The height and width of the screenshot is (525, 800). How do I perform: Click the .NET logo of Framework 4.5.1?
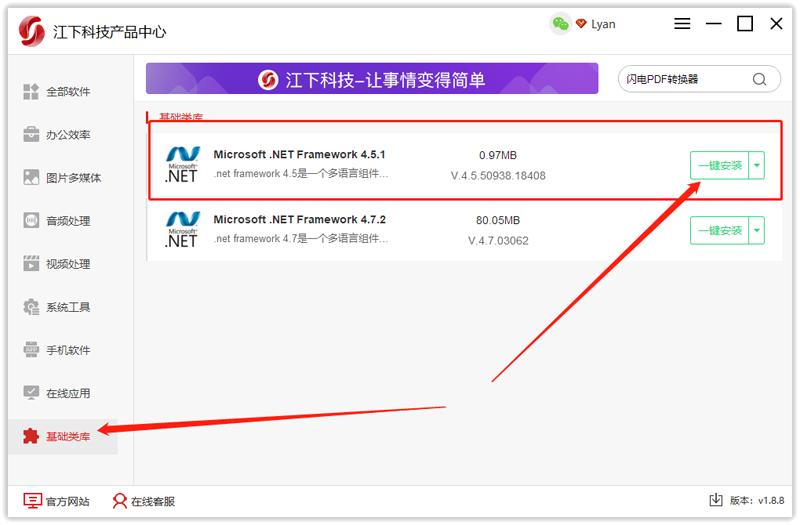point(182,164)
